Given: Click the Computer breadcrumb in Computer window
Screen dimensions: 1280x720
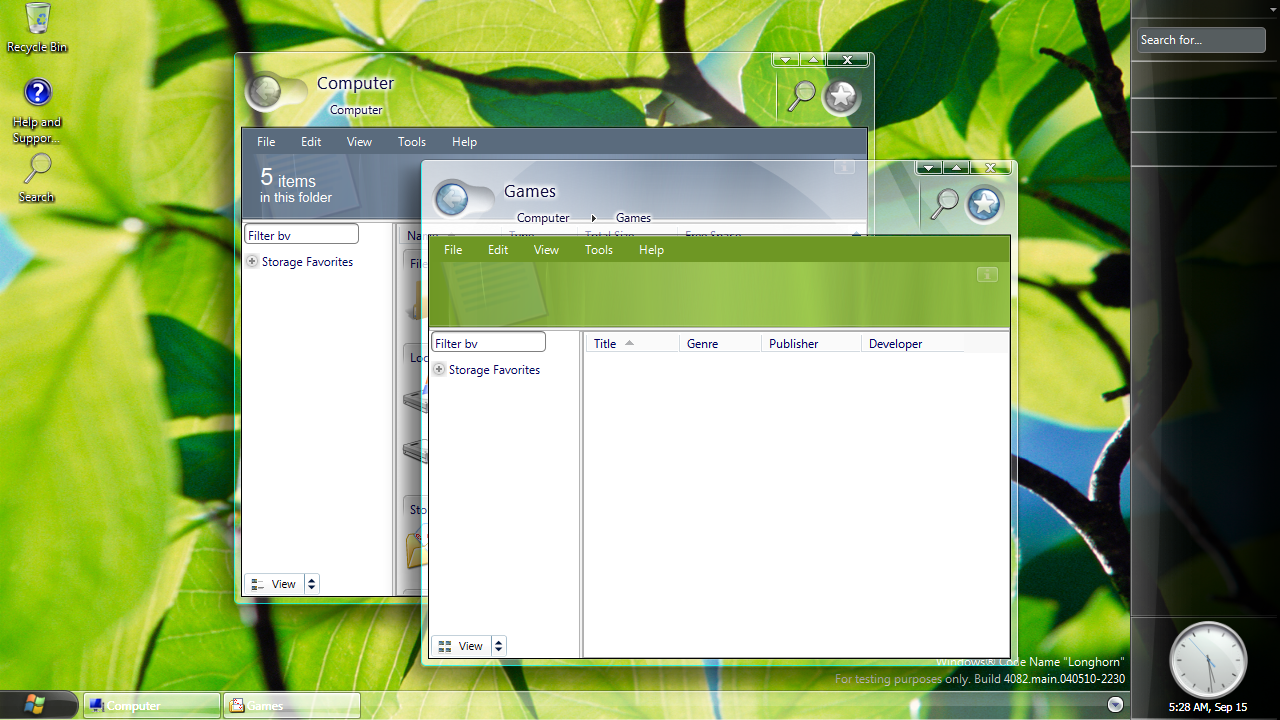Looking at the screenshot, I should pos(356,110).
